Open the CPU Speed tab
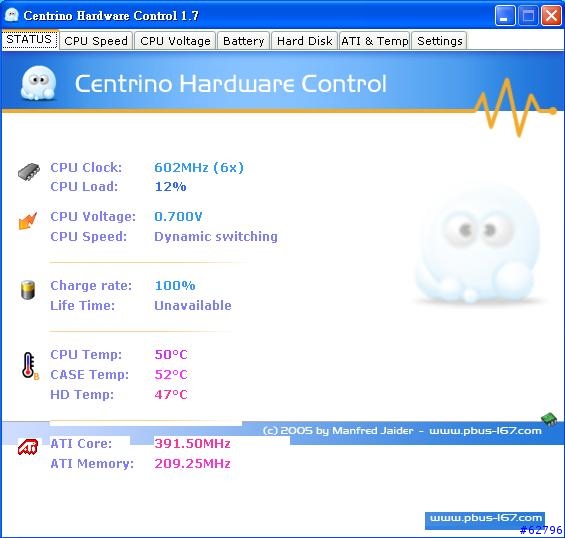This screenshot has width=565, height=538. tap(96, 41)
